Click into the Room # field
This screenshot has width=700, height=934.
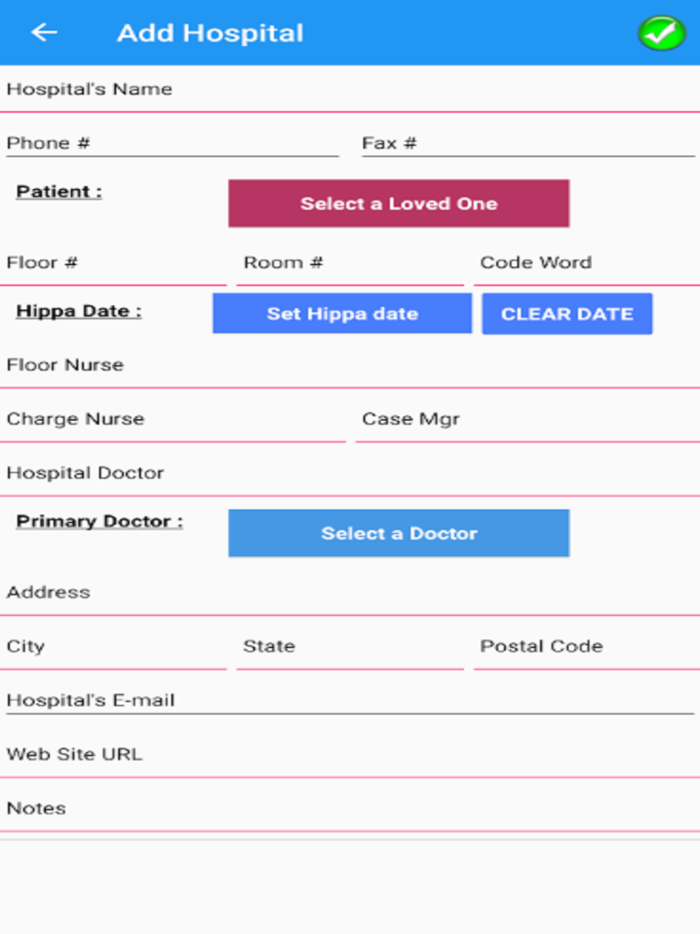[350, 263]
